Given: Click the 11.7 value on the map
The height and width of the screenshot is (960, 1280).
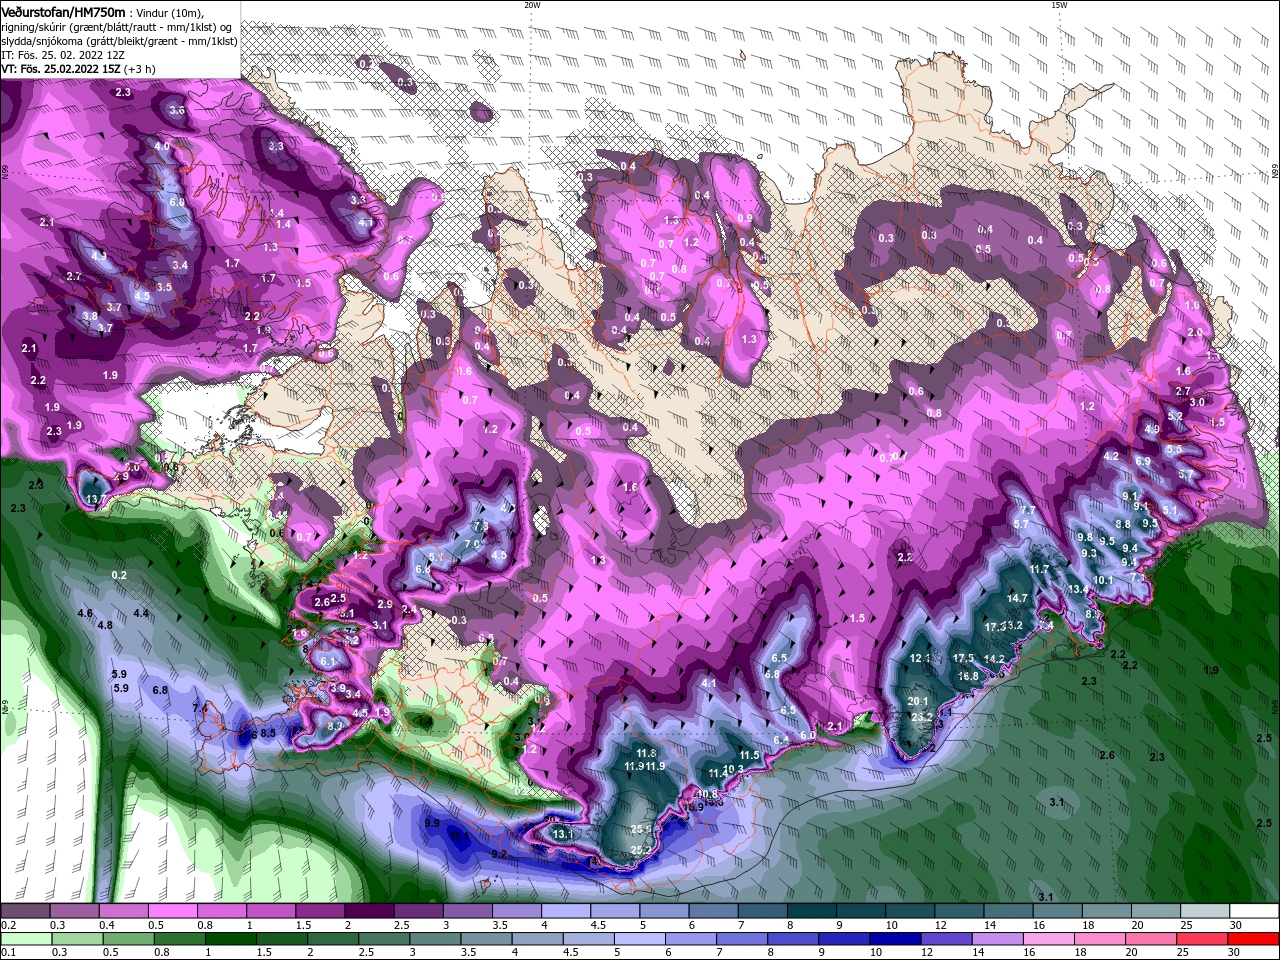Looking at the screenshot, I should (x=1039, y=569).
